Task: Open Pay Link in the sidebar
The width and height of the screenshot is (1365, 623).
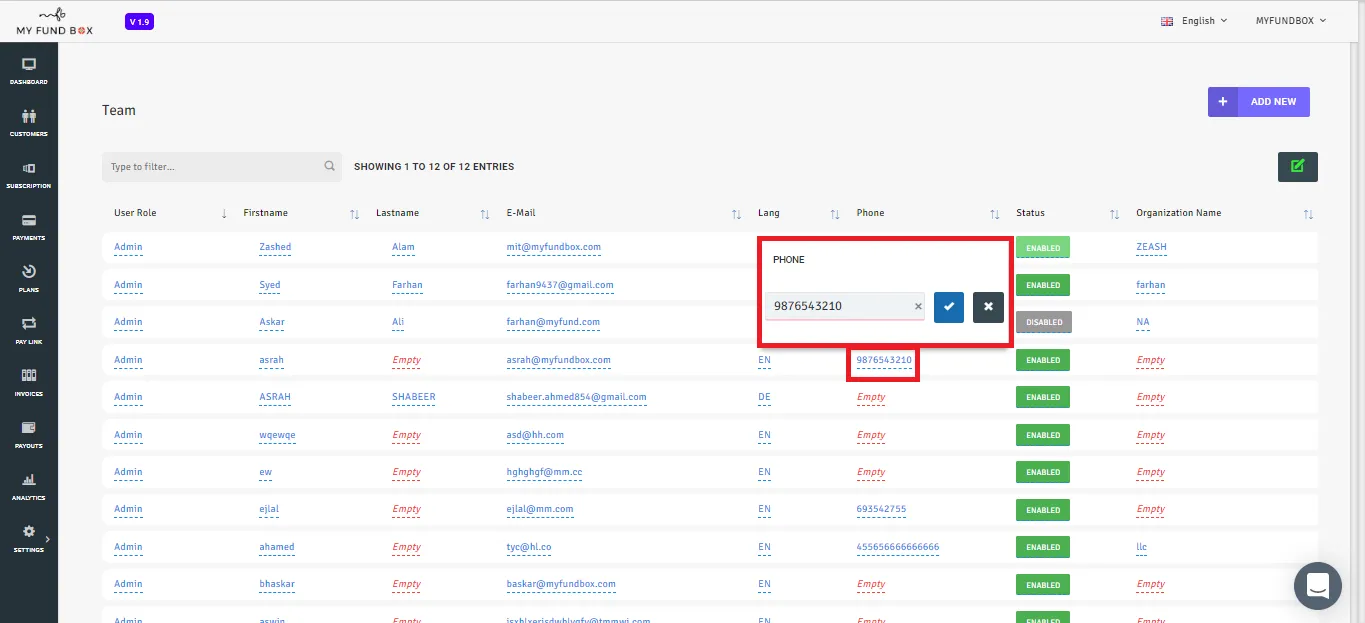Action: tap(29, 330)
